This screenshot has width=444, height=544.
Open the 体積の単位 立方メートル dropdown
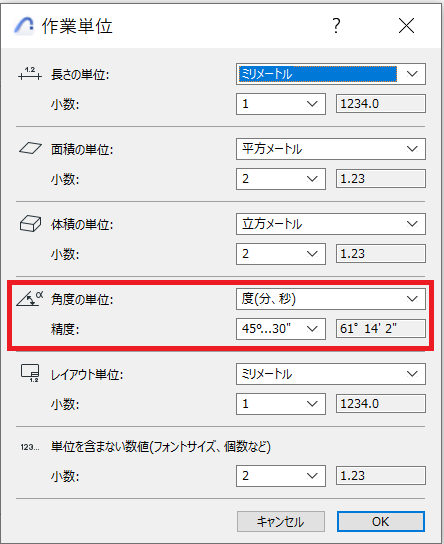331,224
